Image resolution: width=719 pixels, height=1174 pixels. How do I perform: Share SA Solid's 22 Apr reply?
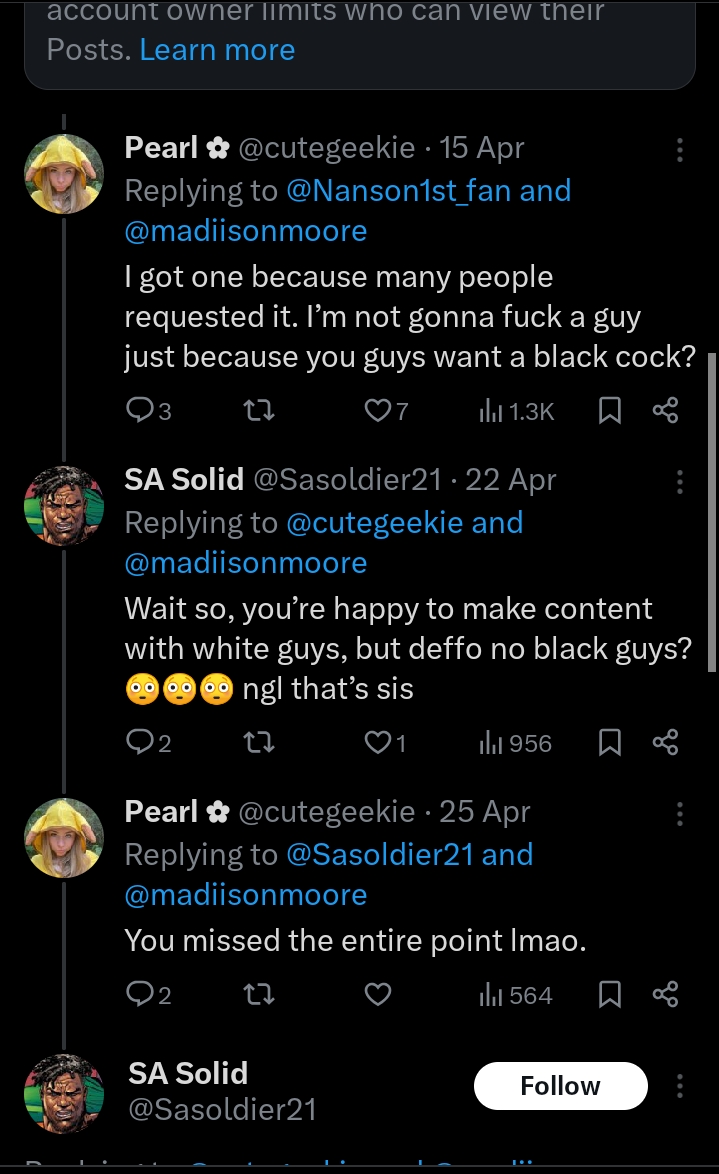666,742
